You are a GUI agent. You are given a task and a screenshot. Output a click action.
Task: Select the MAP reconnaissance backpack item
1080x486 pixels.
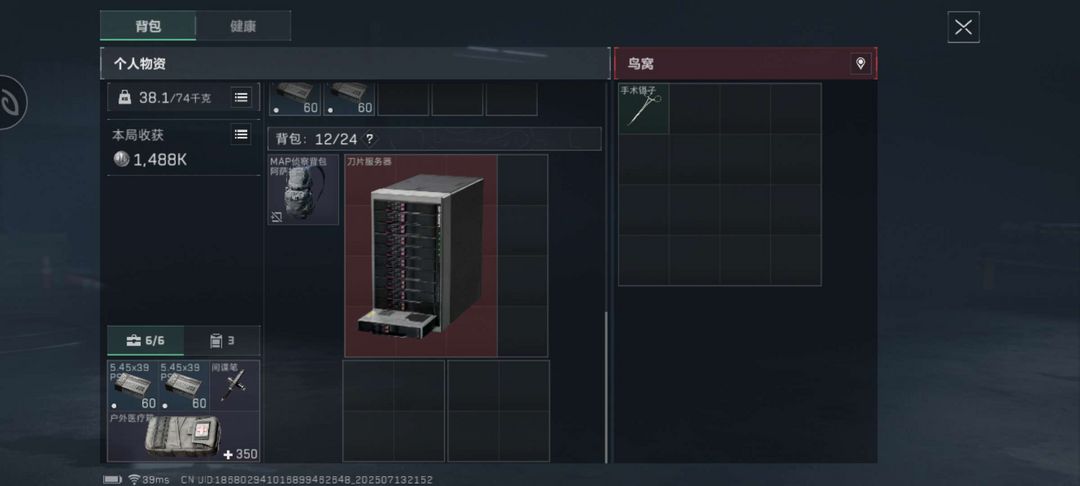point(303,189)
